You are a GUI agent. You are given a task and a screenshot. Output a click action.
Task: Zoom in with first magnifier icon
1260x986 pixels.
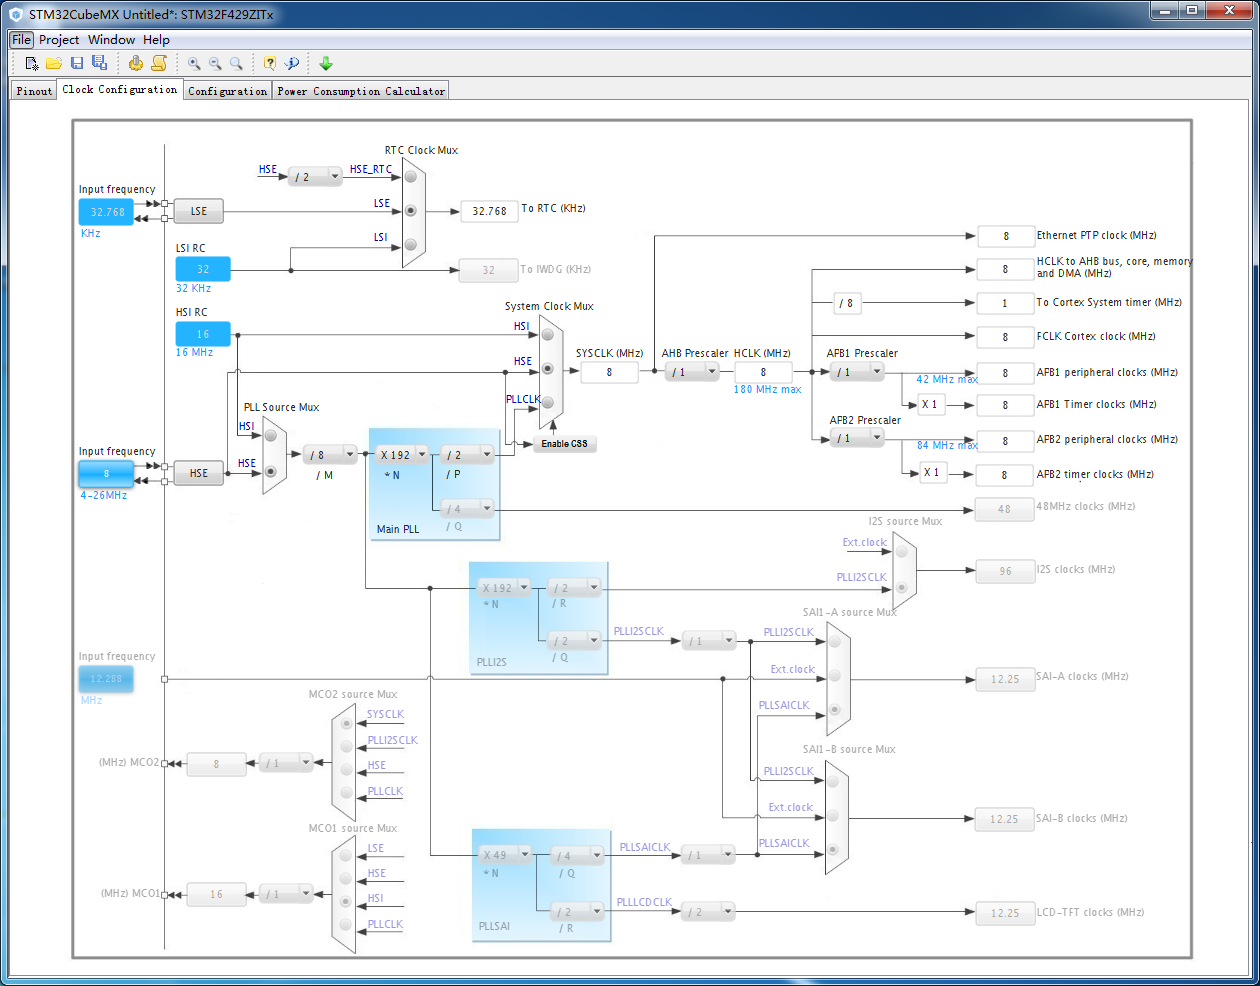pos(194,63)
